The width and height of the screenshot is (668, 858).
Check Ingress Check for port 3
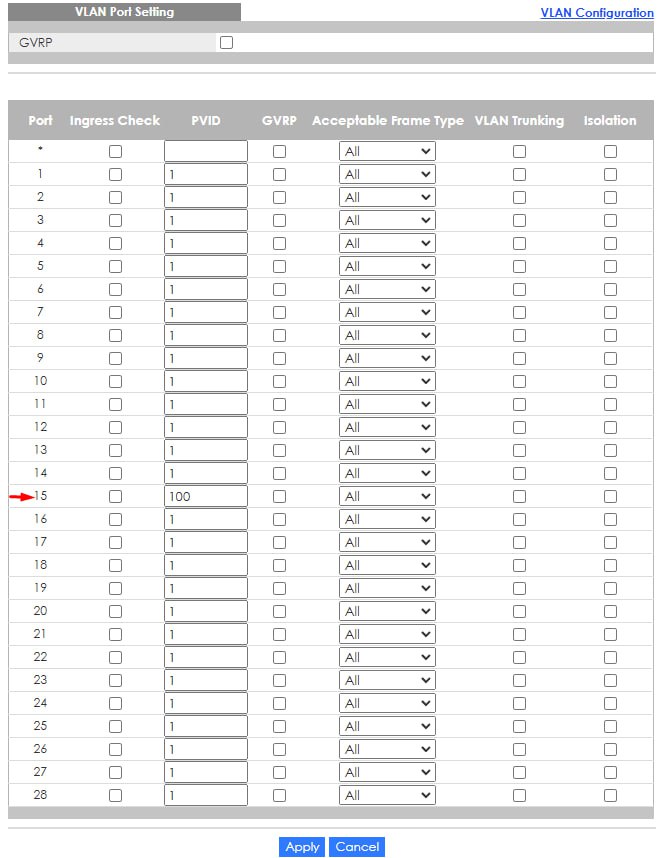pyautogui.click(x=115, y=221)
